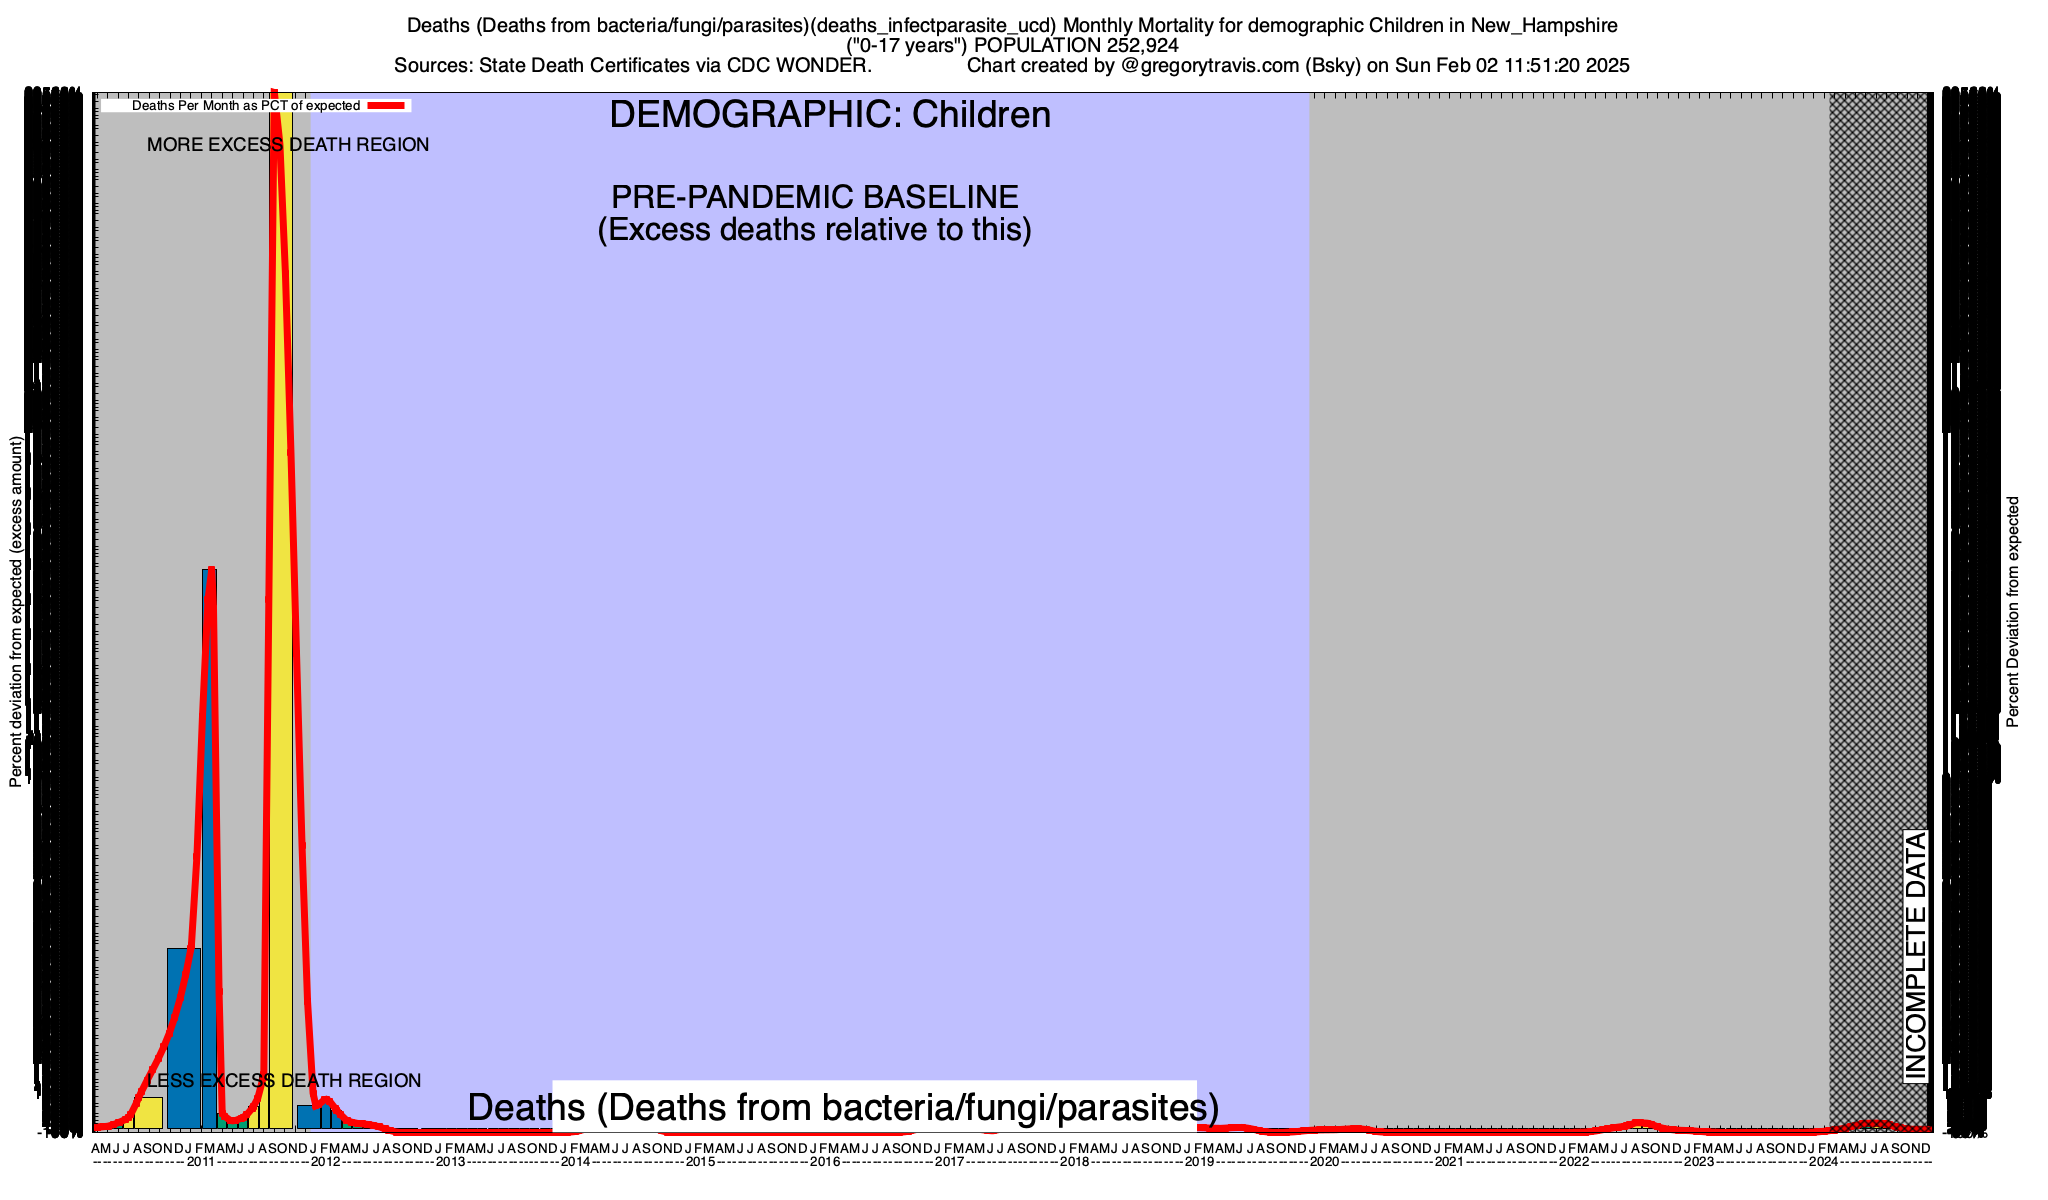Click the red legend line swatch

(387, 105)
